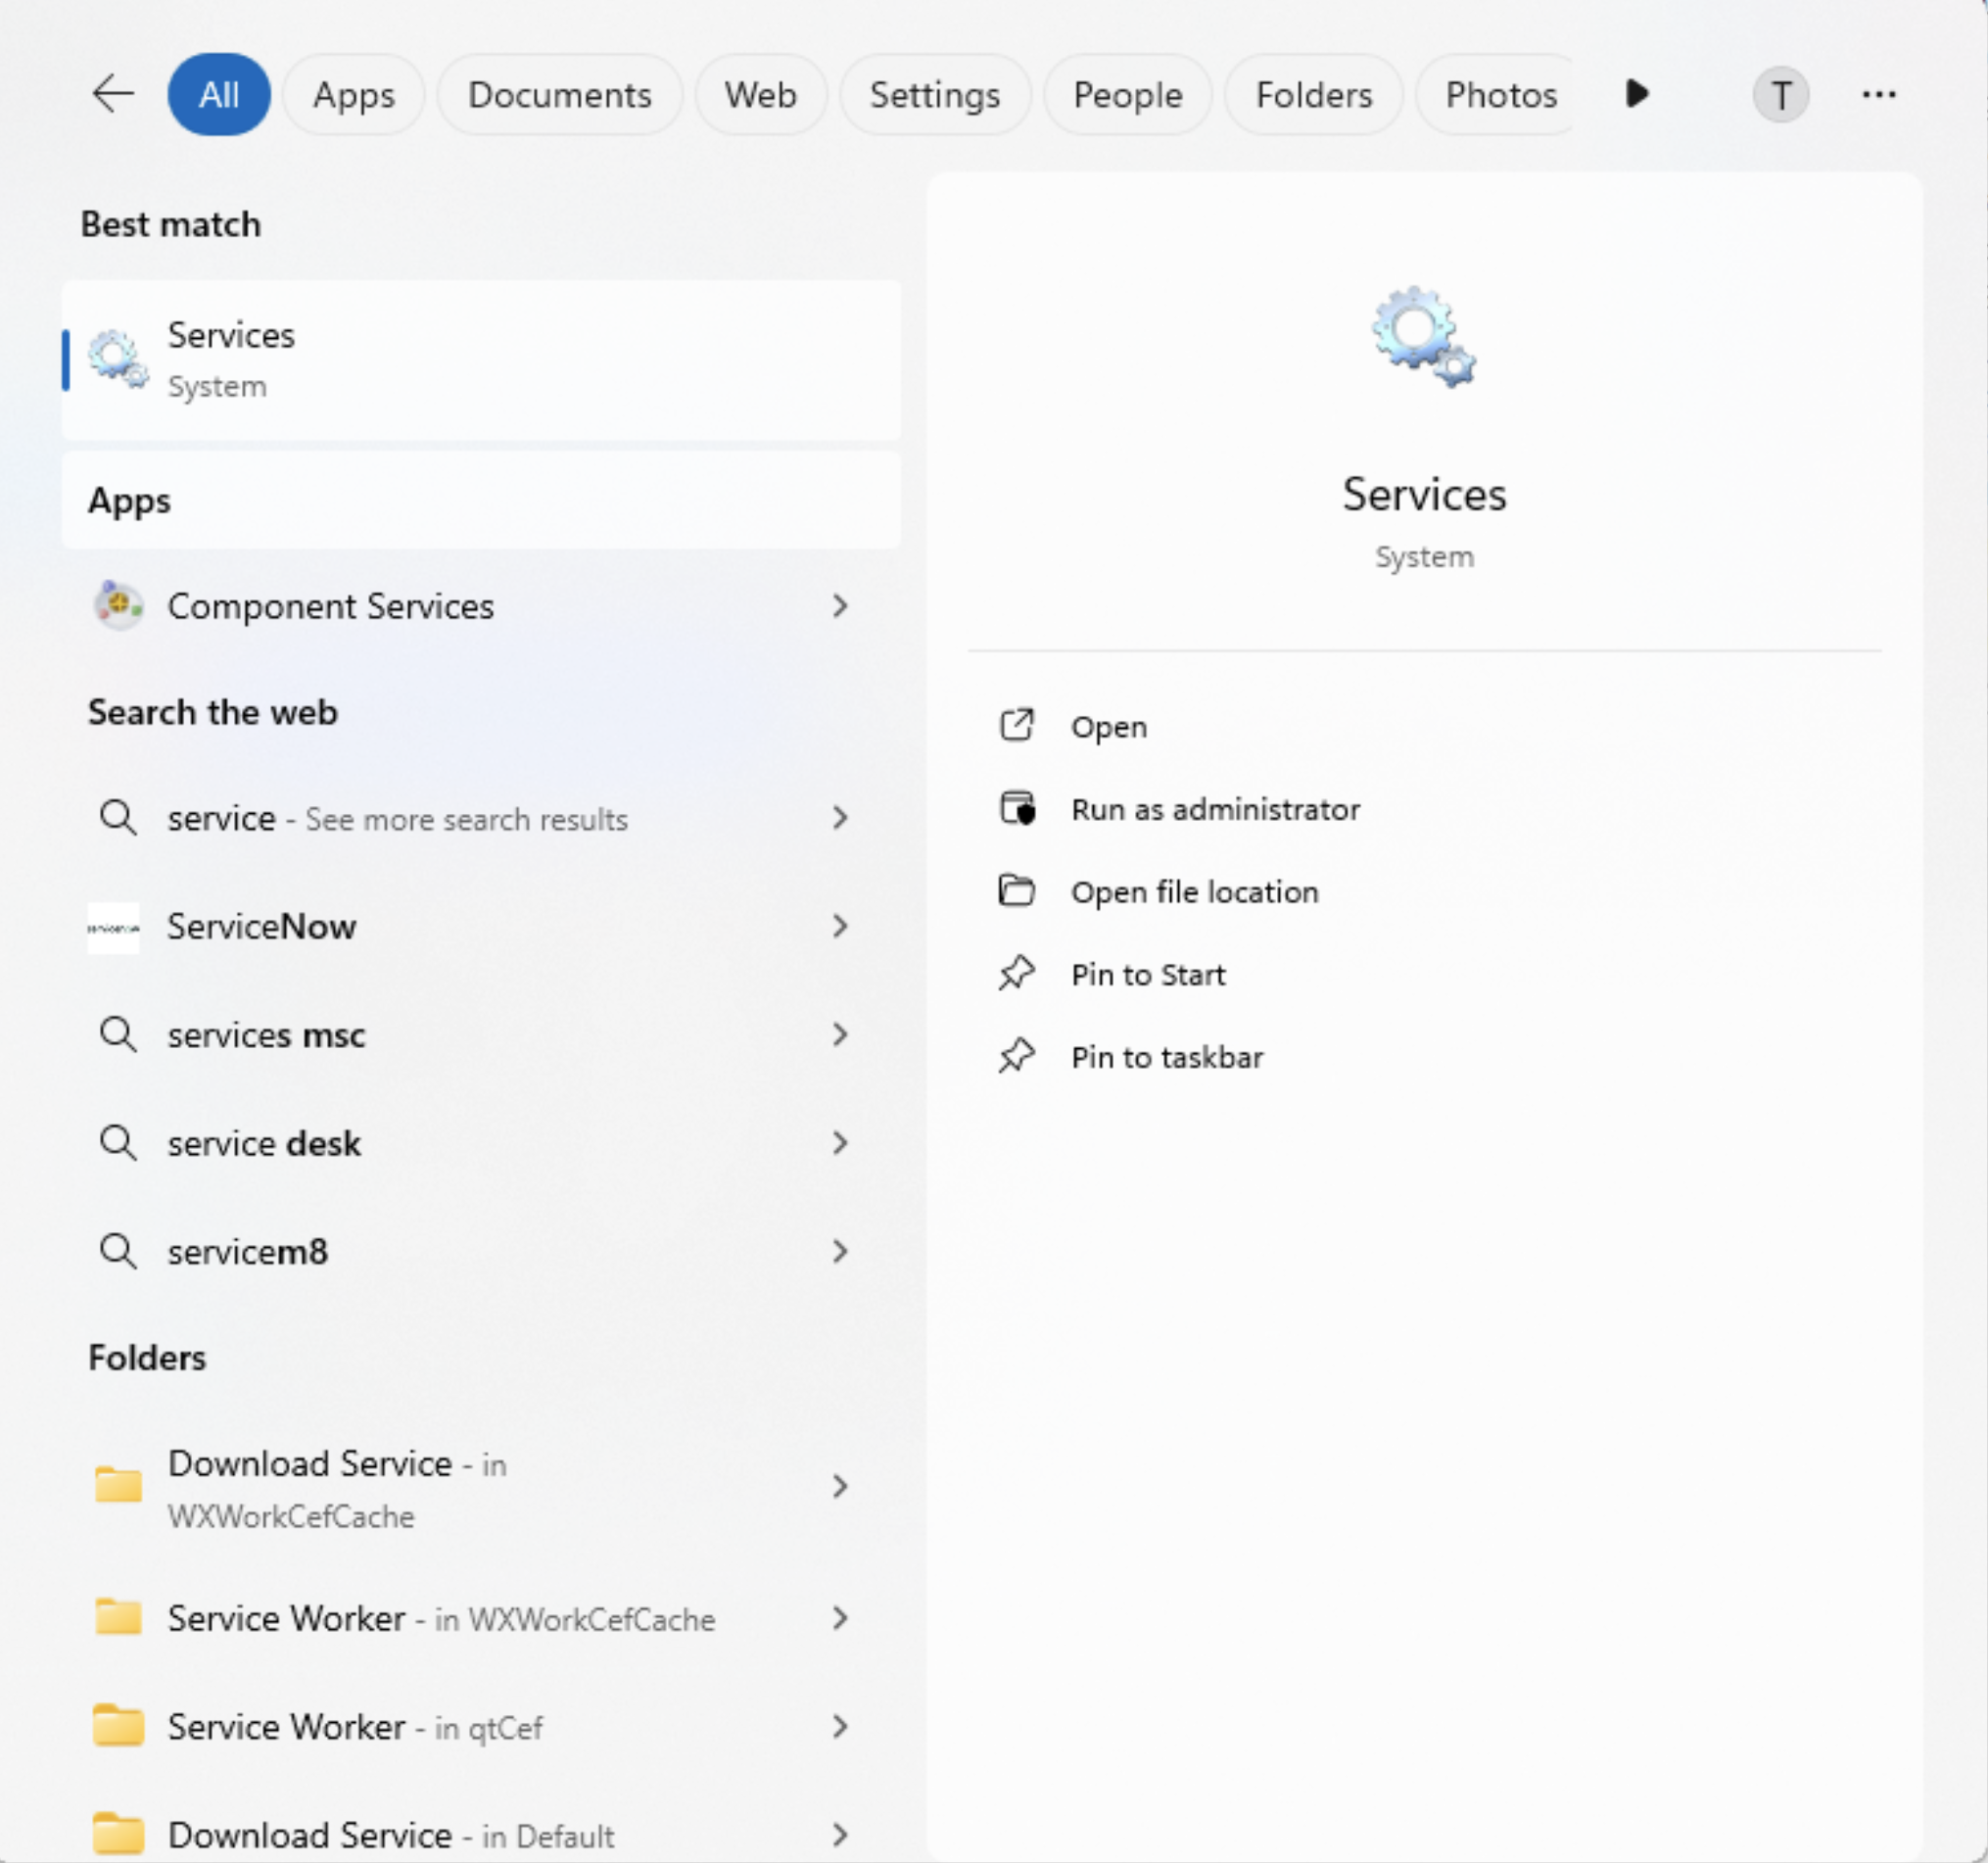
Task: Expand the Service Worker in qtCef chevron
Action: [x=839, y=1727]
